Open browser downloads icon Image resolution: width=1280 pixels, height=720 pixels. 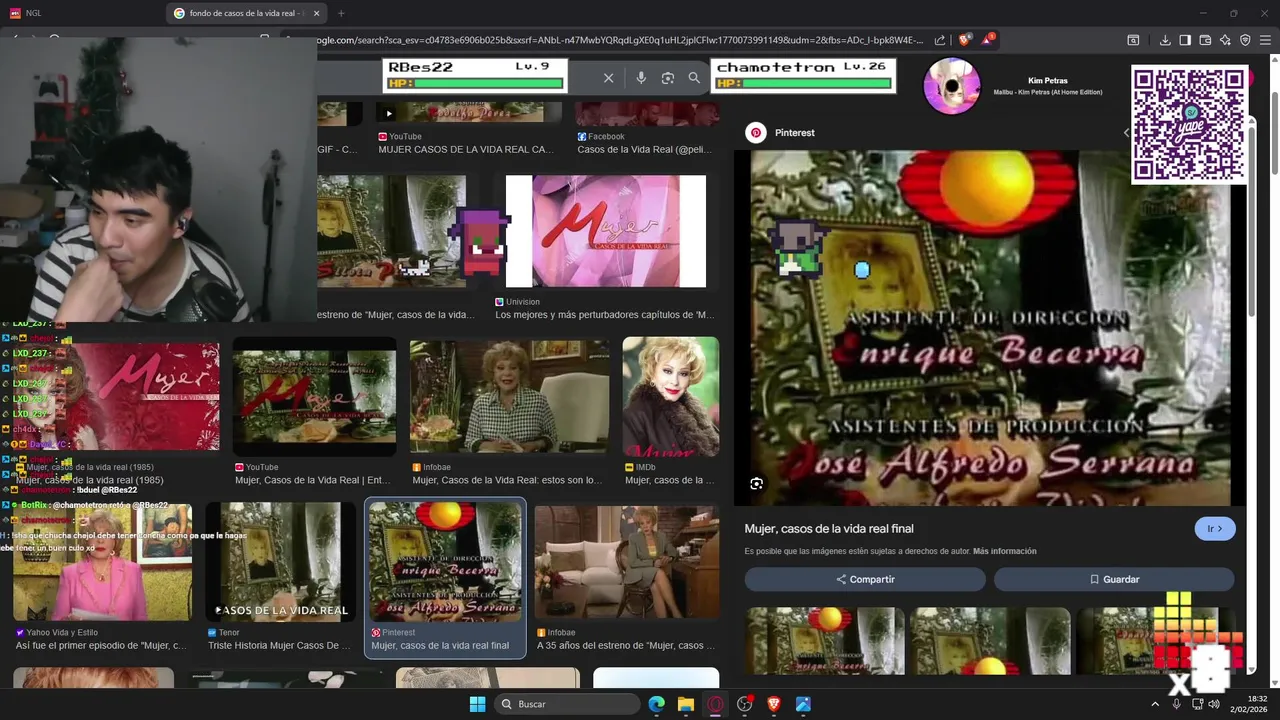pos(1165,40)
